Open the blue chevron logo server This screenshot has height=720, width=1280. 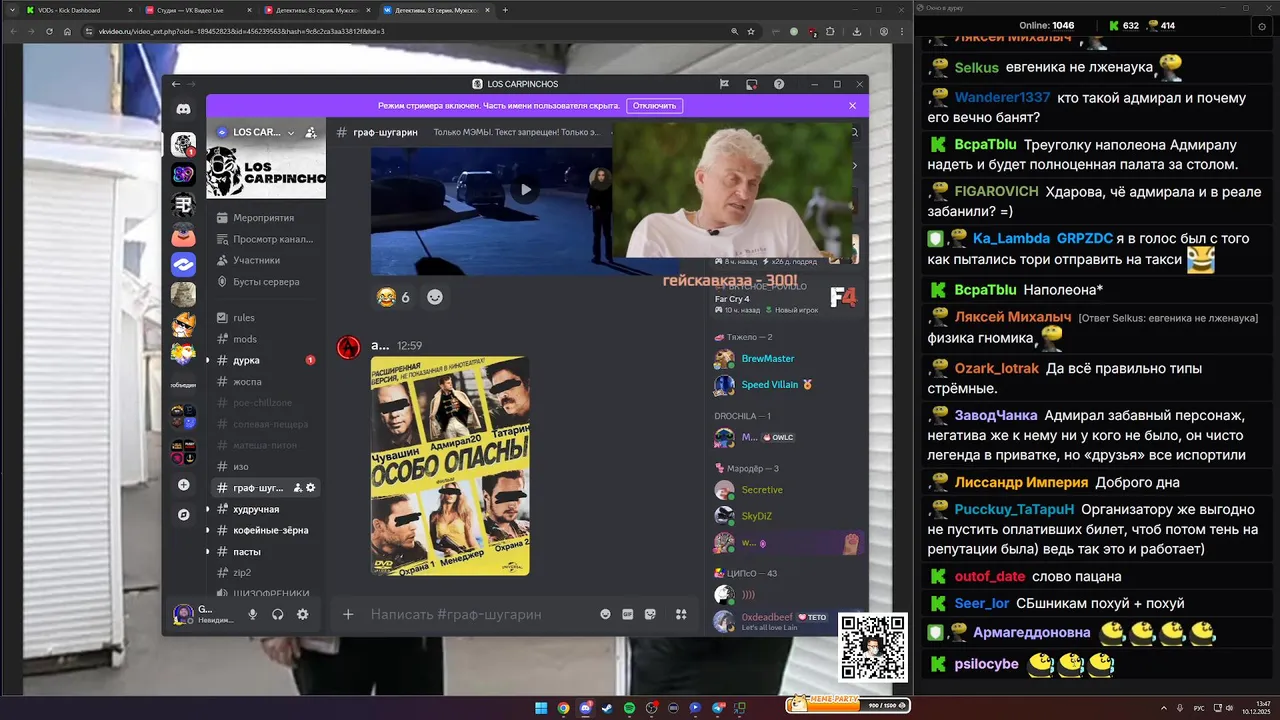[x=183, y=264]
